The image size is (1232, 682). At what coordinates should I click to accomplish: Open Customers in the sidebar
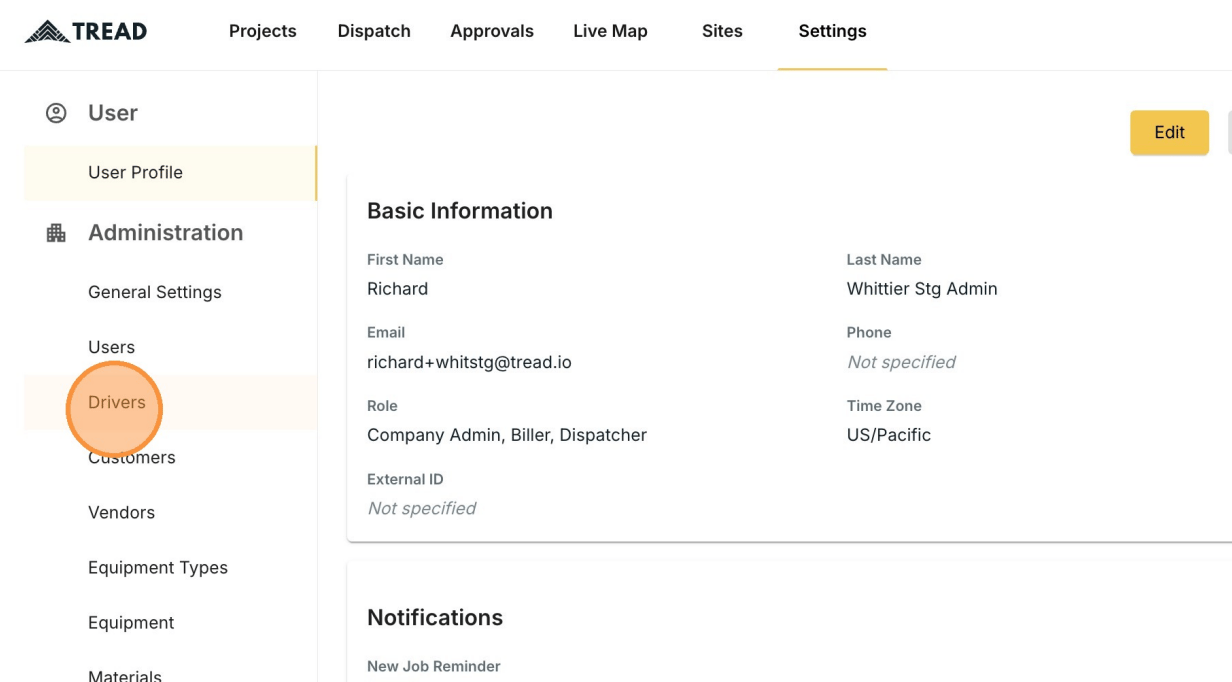170,457
